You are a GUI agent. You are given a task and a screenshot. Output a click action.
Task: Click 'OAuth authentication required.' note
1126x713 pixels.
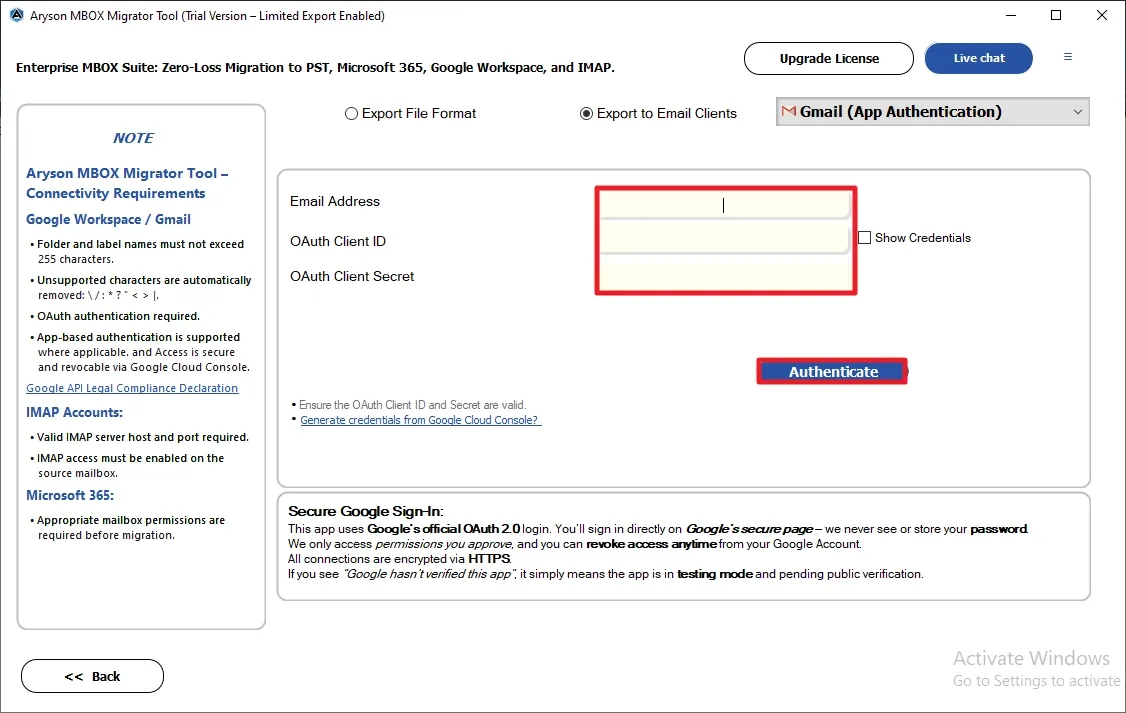pyautogui.click(x=118, y=316)
